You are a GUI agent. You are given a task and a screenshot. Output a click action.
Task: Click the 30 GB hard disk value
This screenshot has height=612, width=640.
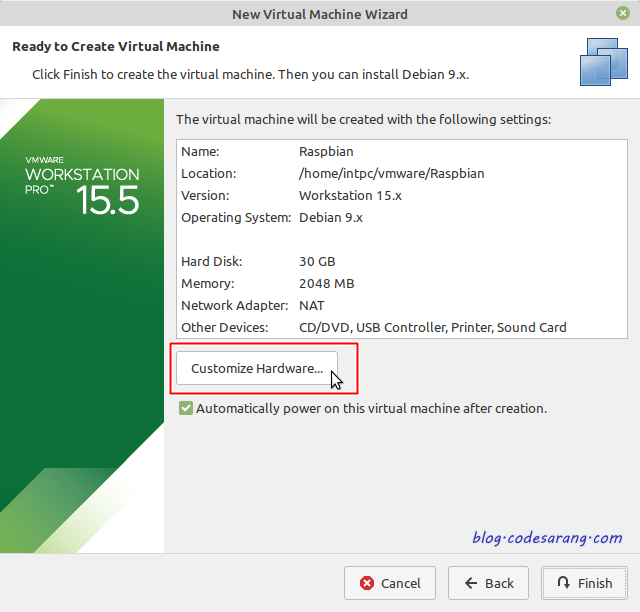click(x=317, y=261)
